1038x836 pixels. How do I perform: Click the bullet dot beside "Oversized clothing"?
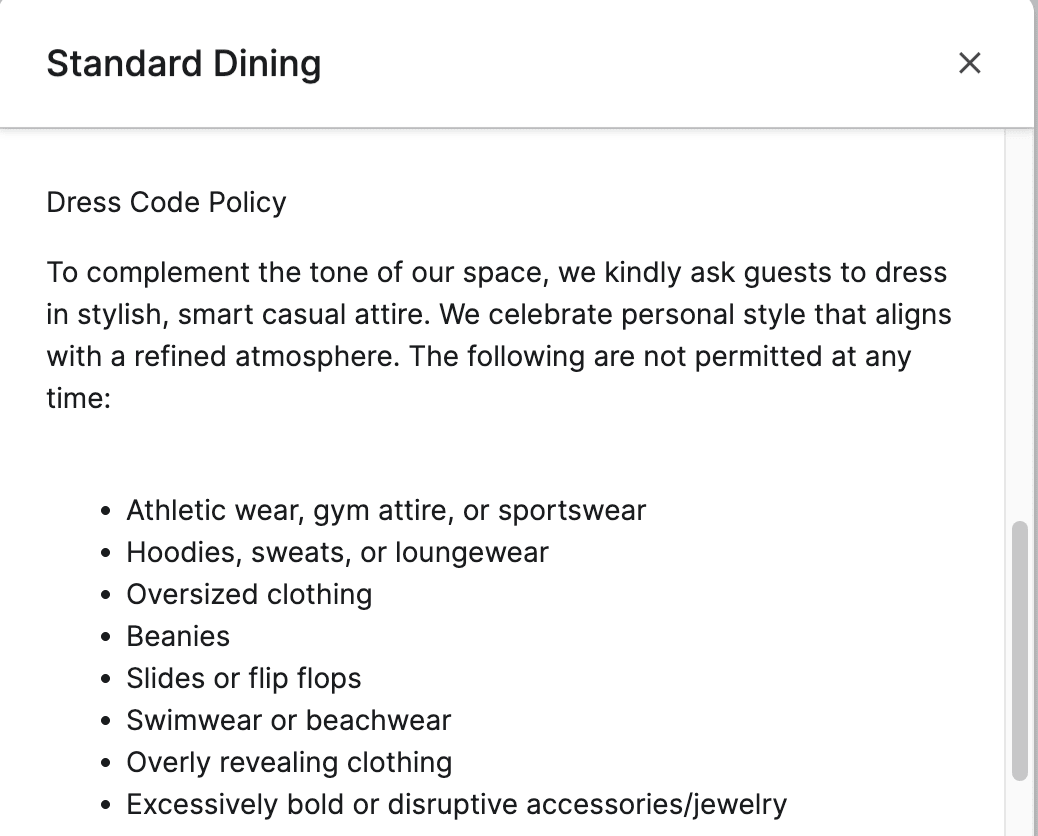pyautogui.click(x=107, y=595)
